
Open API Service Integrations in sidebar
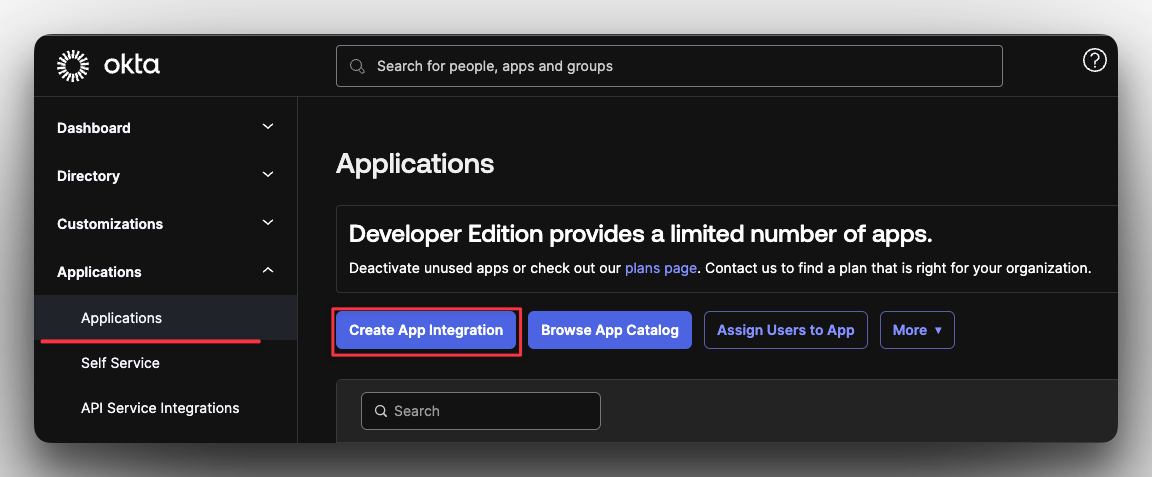click(160, 408)
